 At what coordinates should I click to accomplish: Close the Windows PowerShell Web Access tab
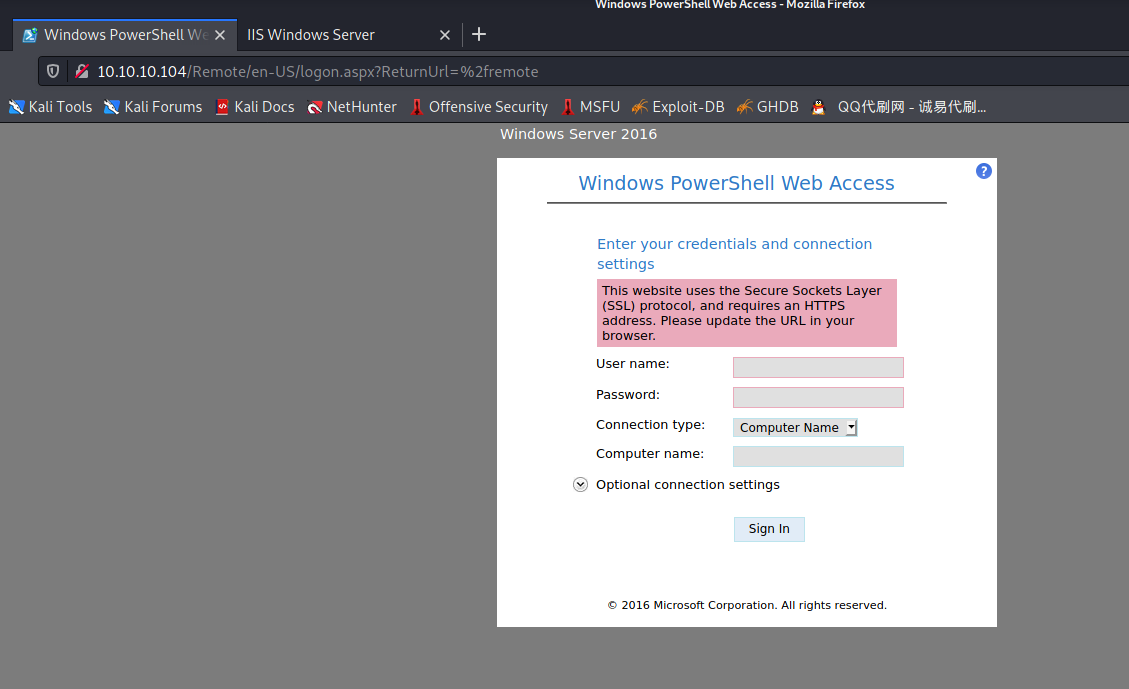(x=220, y=35)
